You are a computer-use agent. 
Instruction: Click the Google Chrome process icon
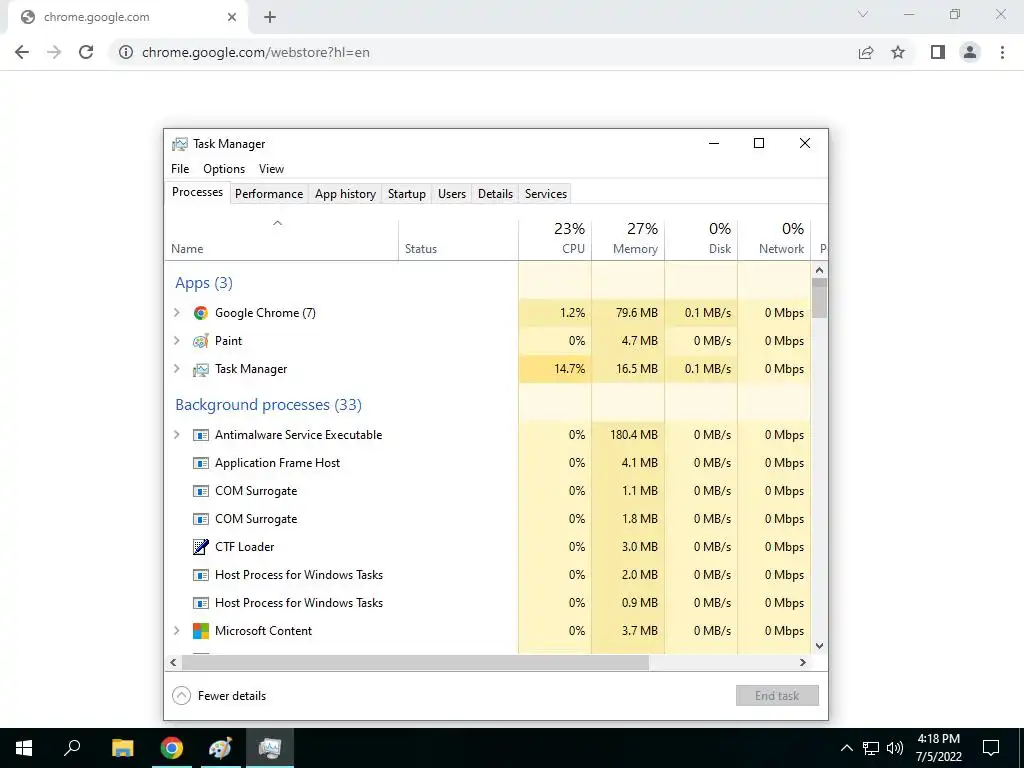point(200,313)
